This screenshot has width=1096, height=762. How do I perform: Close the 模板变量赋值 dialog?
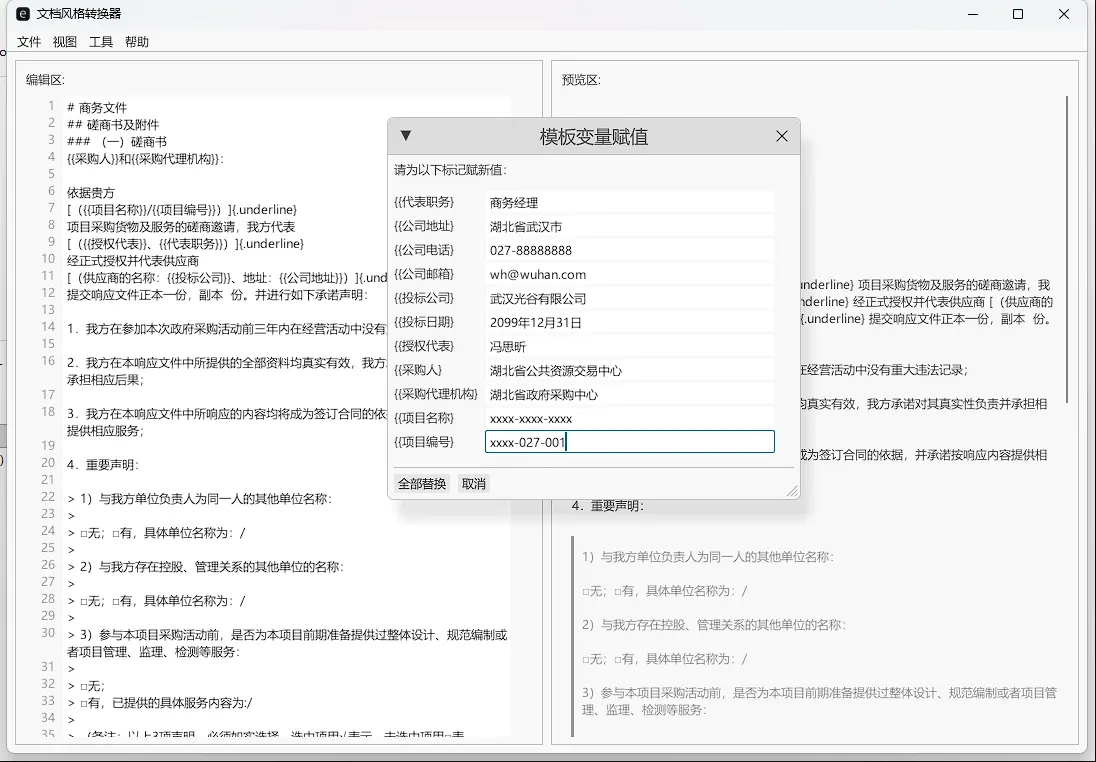click(x=781, y=136)
